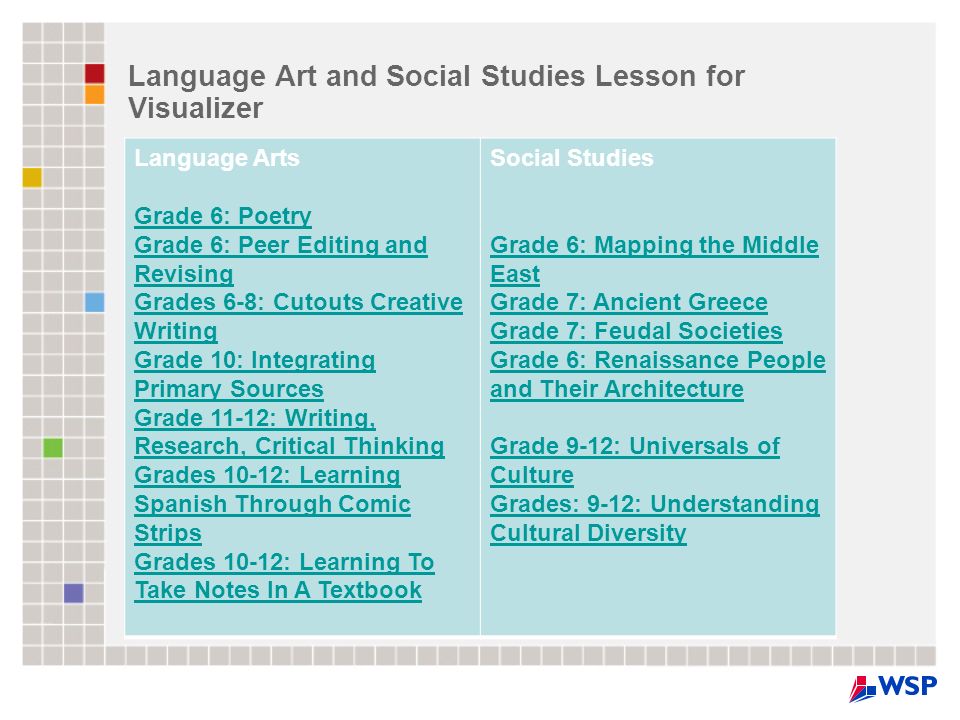Viewport: 960px width, 720px height.
Task: Select the purple square in the grid
Action: click(x=73, y=593)
